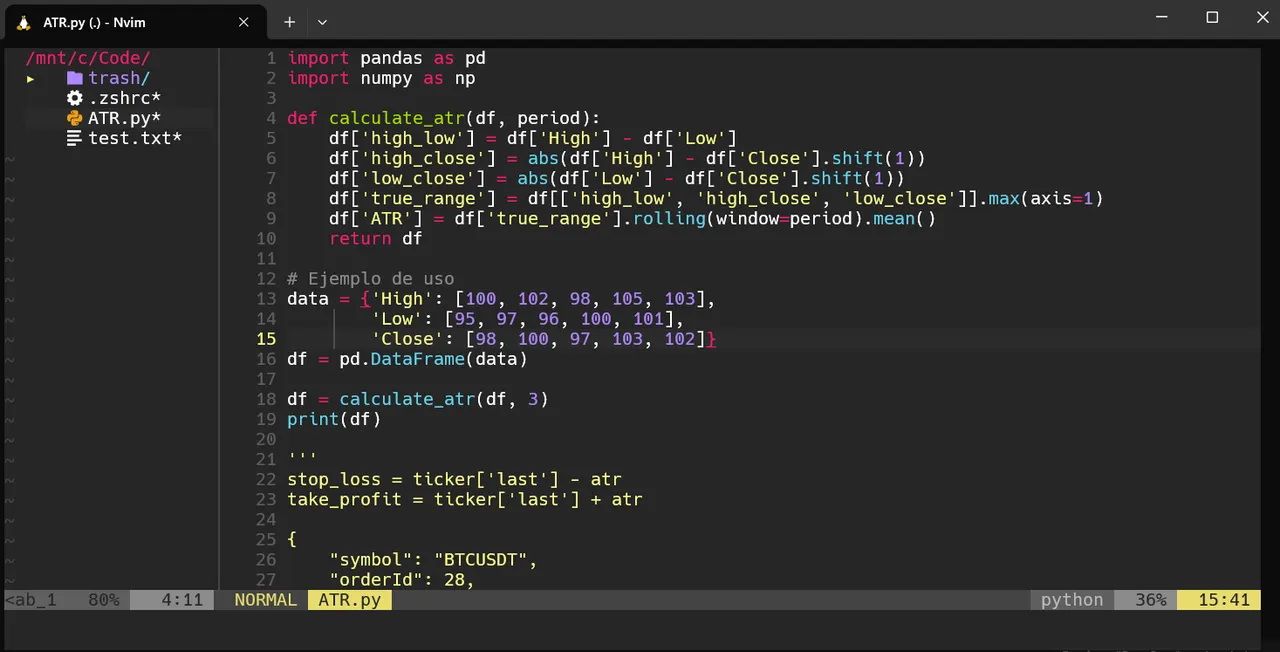
Task: Open .zshrc* in the file tree
Action: [124, 98]
